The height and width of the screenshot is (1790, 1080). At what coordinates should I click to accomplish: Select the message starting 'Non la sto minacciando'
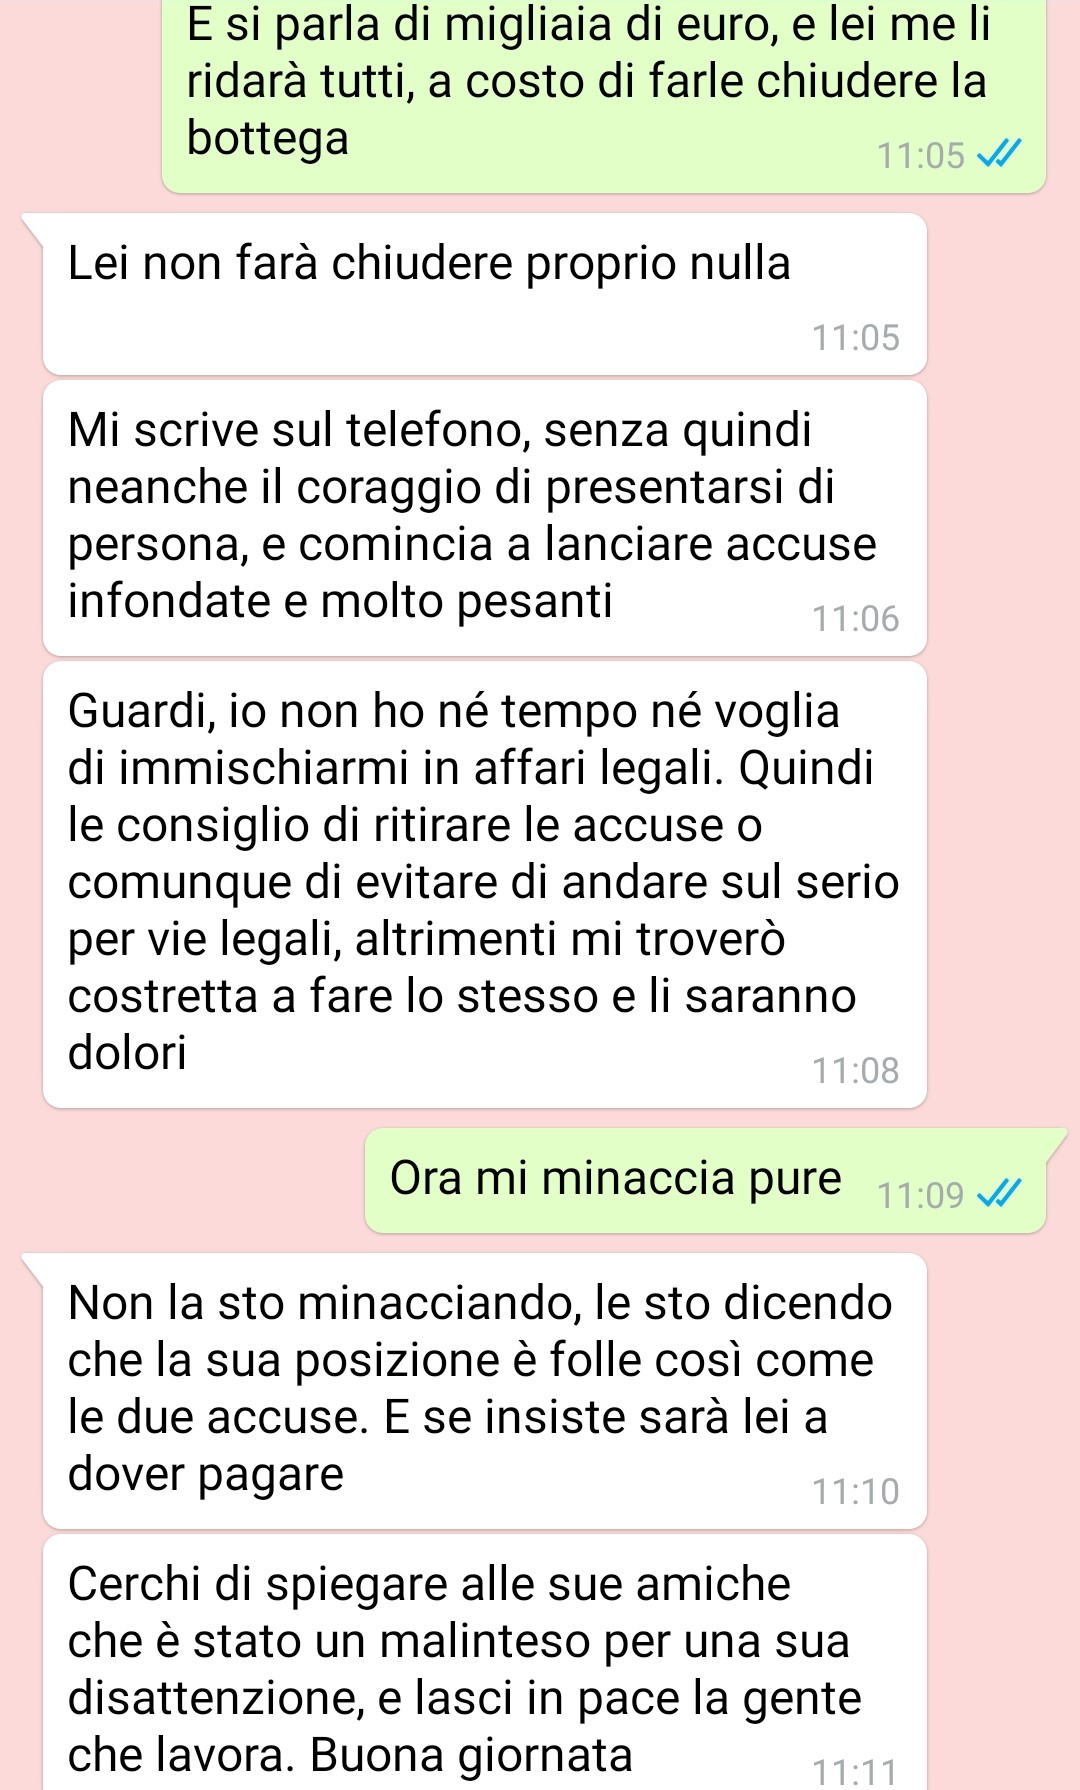coord(485,1391)
